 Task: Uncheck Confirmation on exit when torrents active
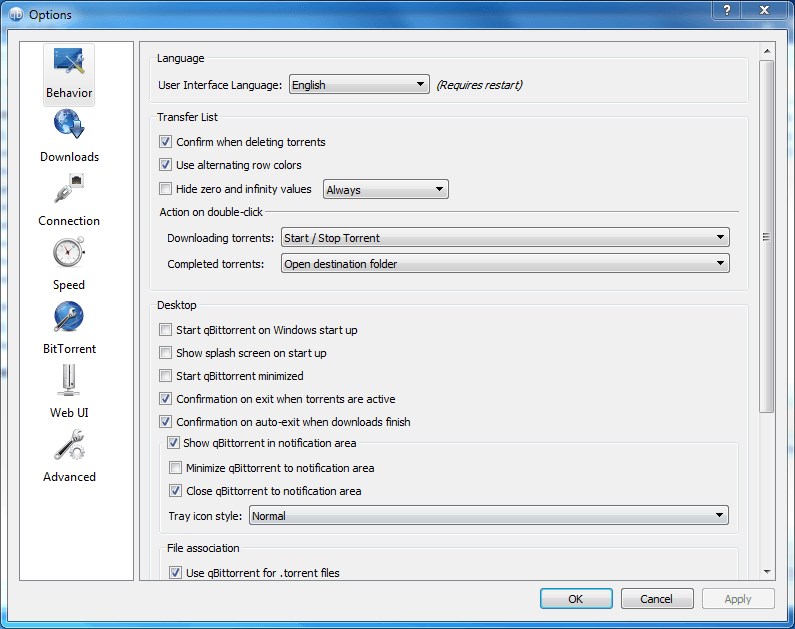click(165, 398)
